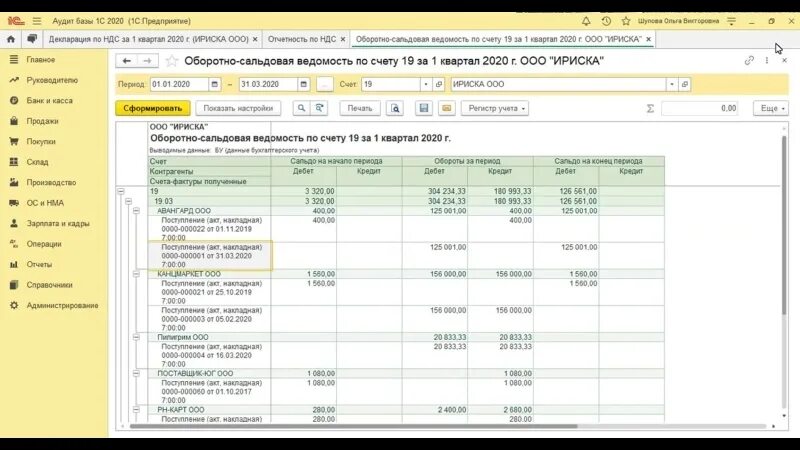Screen dimensions: 800x450
Task: Collapse subaccount 19.03 group
Action: tap(129, 201)
